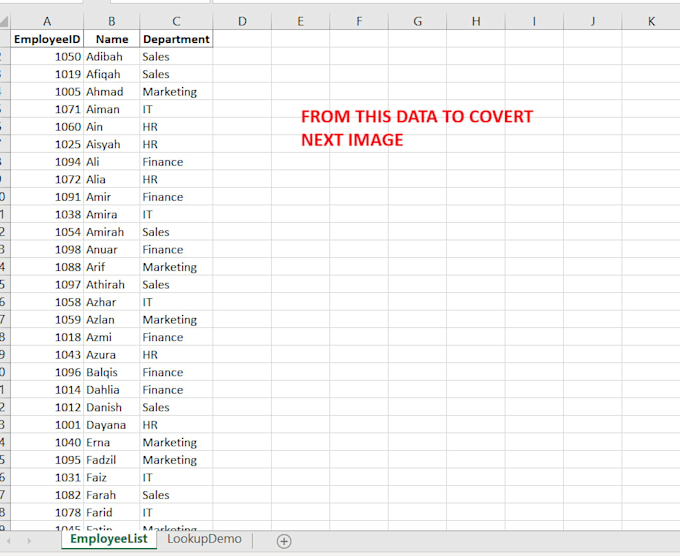Select cell with ID 1091
This screenshot has width=680, height=556.
[x=47, y=197]
